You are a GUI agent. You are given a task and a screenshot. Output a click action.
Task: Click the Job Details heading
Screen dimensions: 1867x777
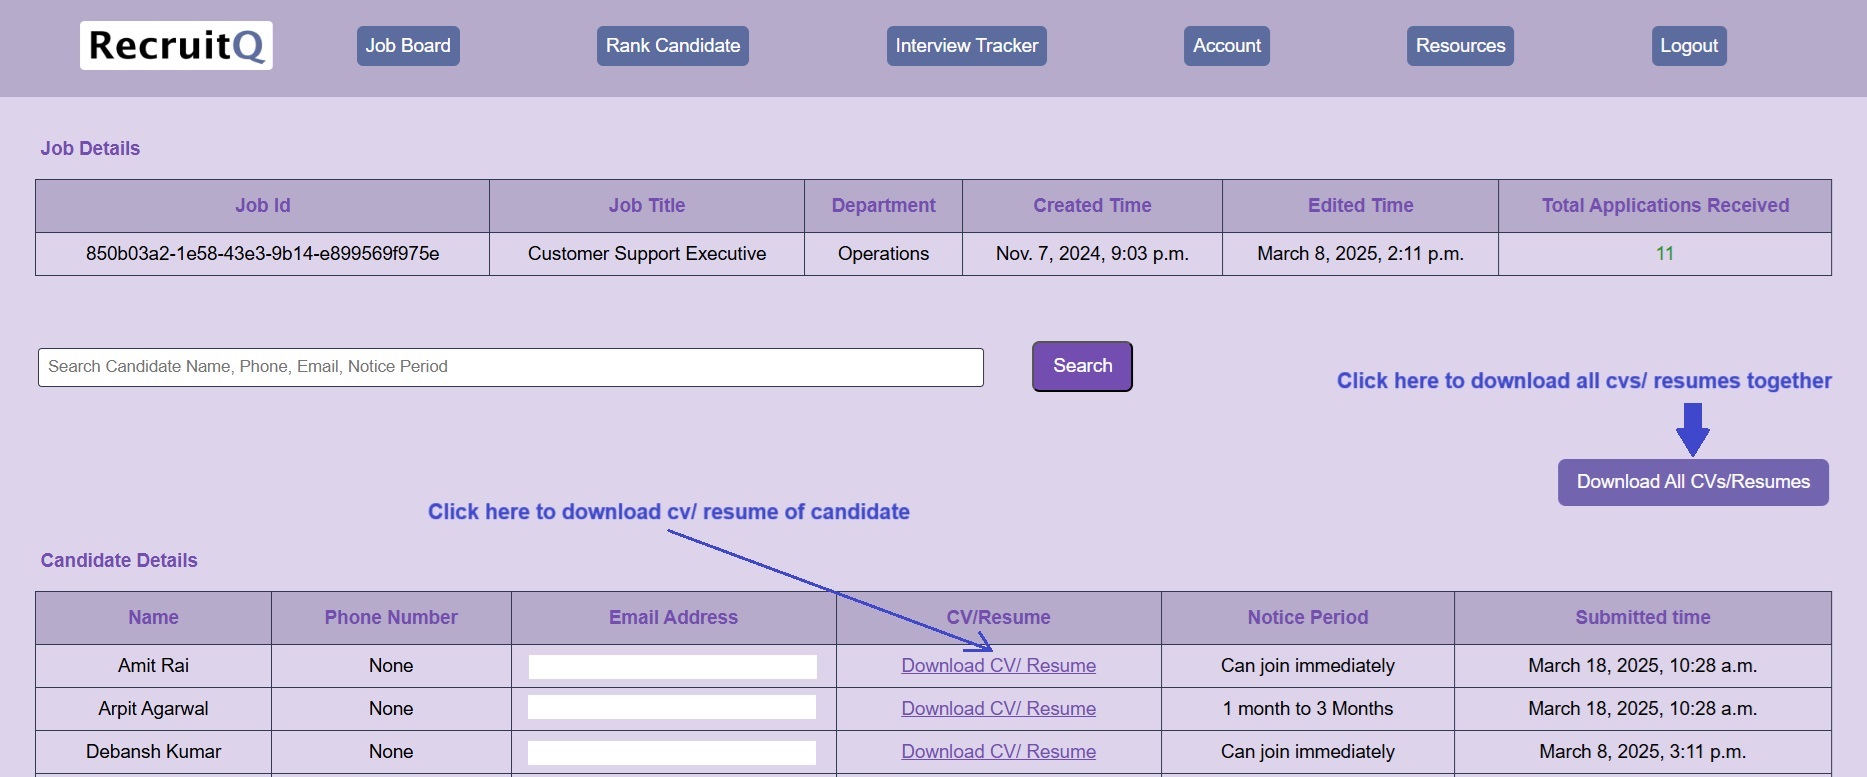pos(90,149)
